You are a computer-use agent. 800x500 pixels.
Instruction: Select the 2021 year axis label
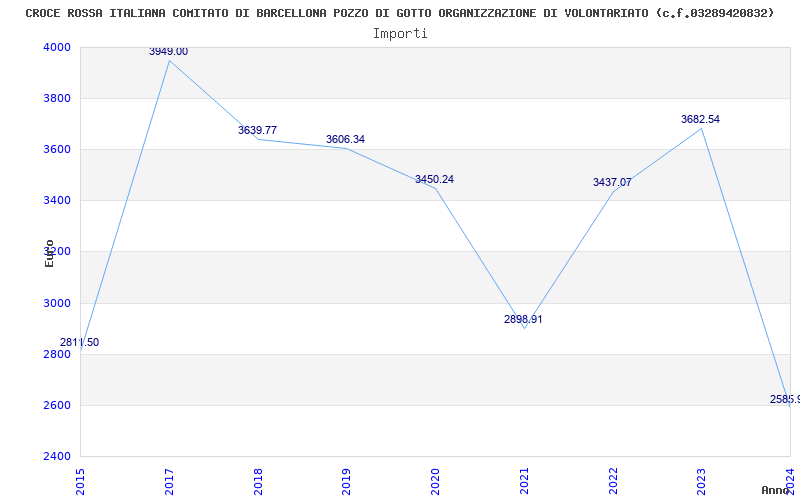coord(524,481)
